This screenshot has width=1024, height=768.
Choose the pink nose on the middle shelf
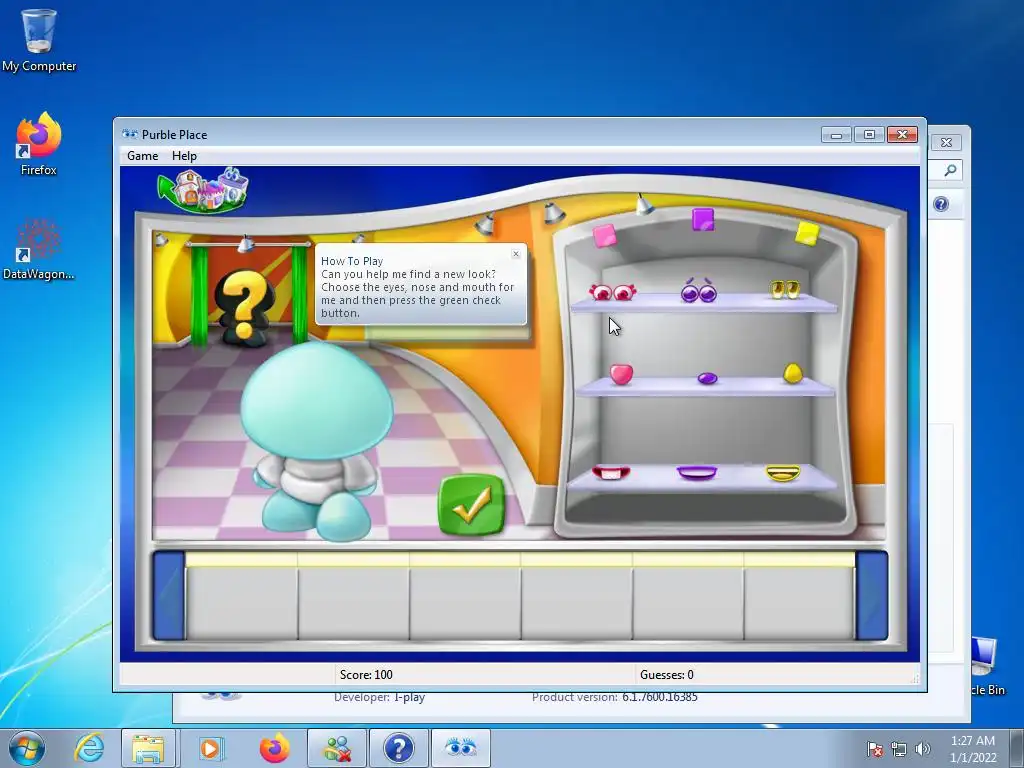click(x=621, y=374)
